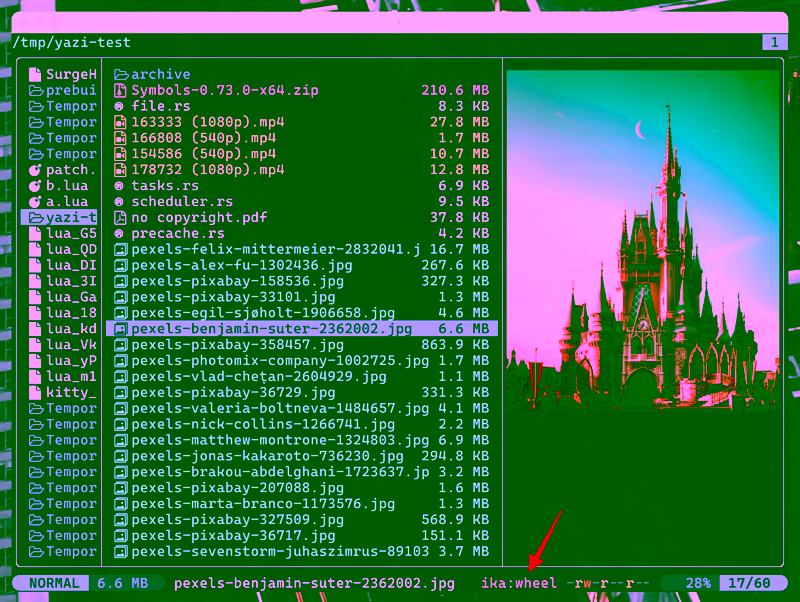Select pexels-sevenstorm-juhaszimrus-89103 file

(x=302, y=551)
